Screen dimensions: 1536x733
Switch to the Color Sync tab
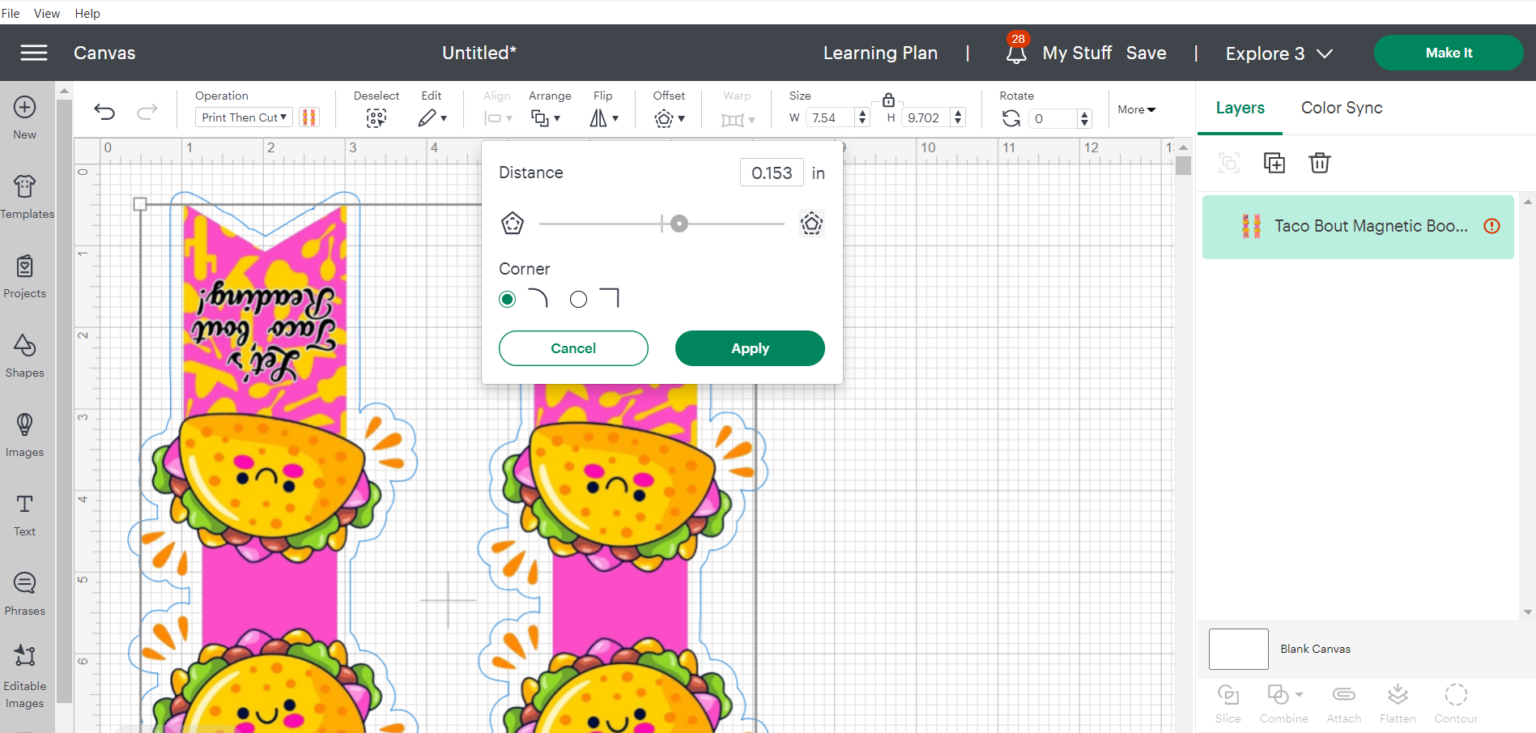[1341, 108]
